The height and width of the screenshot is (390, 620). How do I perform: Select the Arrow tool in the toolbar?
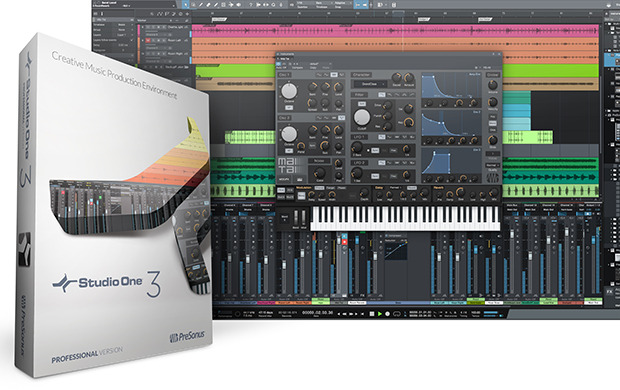click(x=186, y=5)
